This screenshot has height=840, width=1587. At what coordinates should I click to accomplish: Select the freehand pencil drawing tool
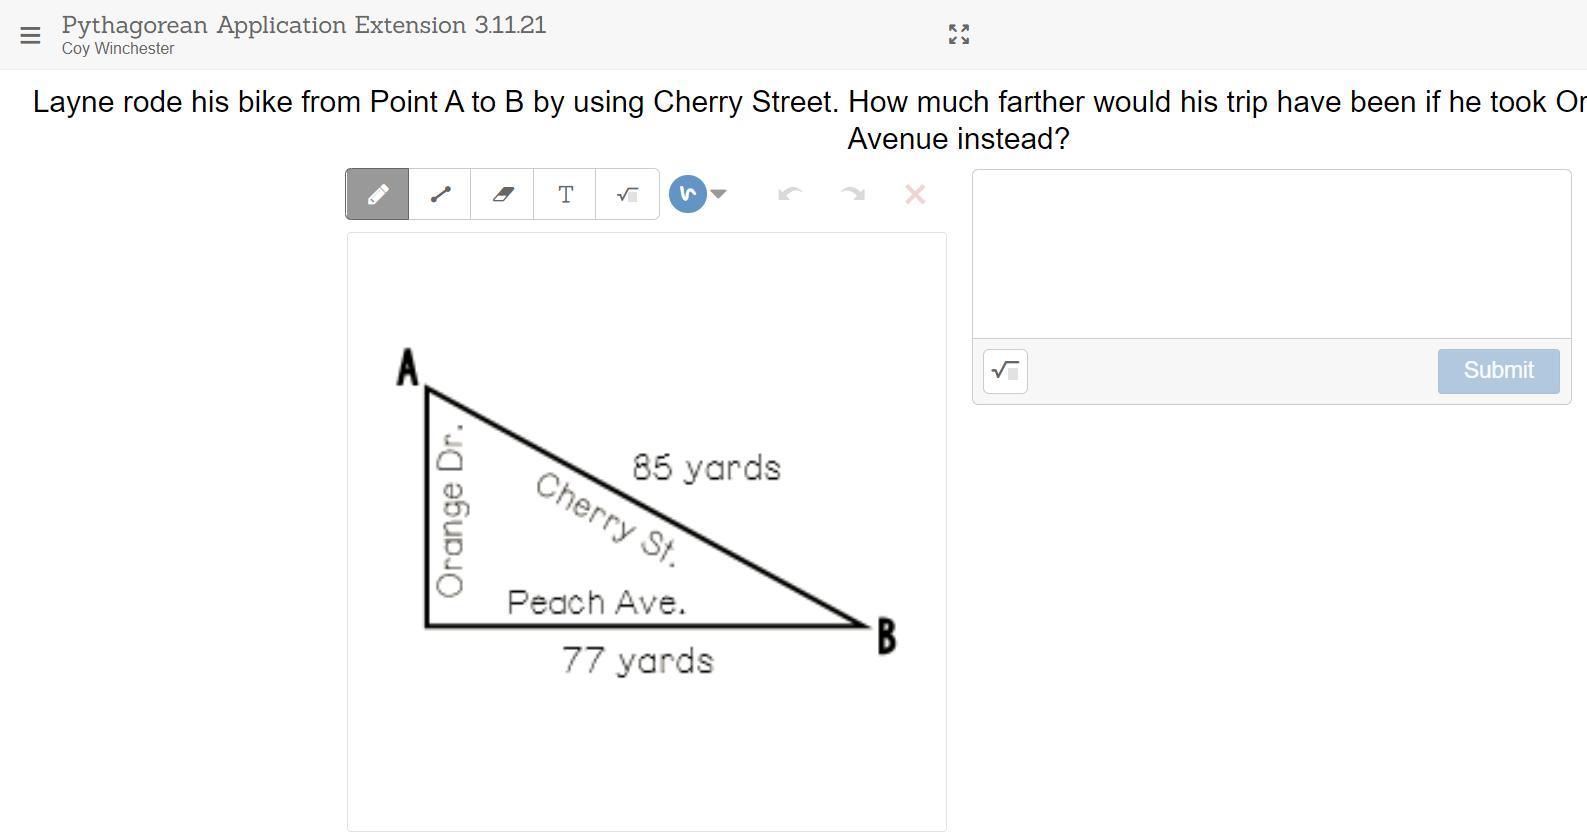[377, 194]
